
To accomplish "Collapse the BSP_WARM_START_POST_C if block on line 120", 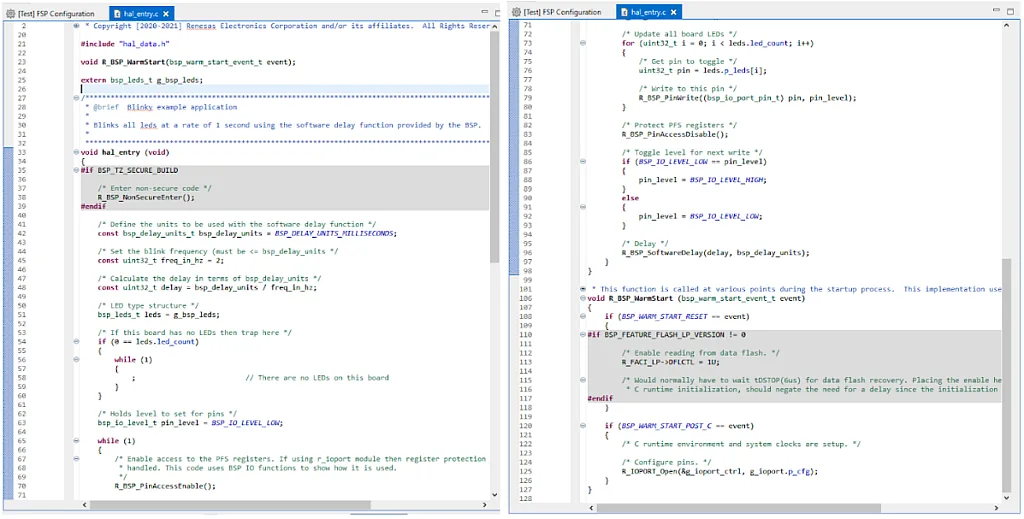I will click(583, 426).
